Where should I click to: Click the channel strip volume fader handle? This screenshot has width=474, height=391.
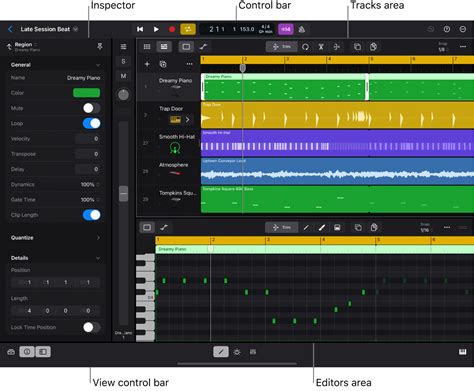click(x=123, y=194)
